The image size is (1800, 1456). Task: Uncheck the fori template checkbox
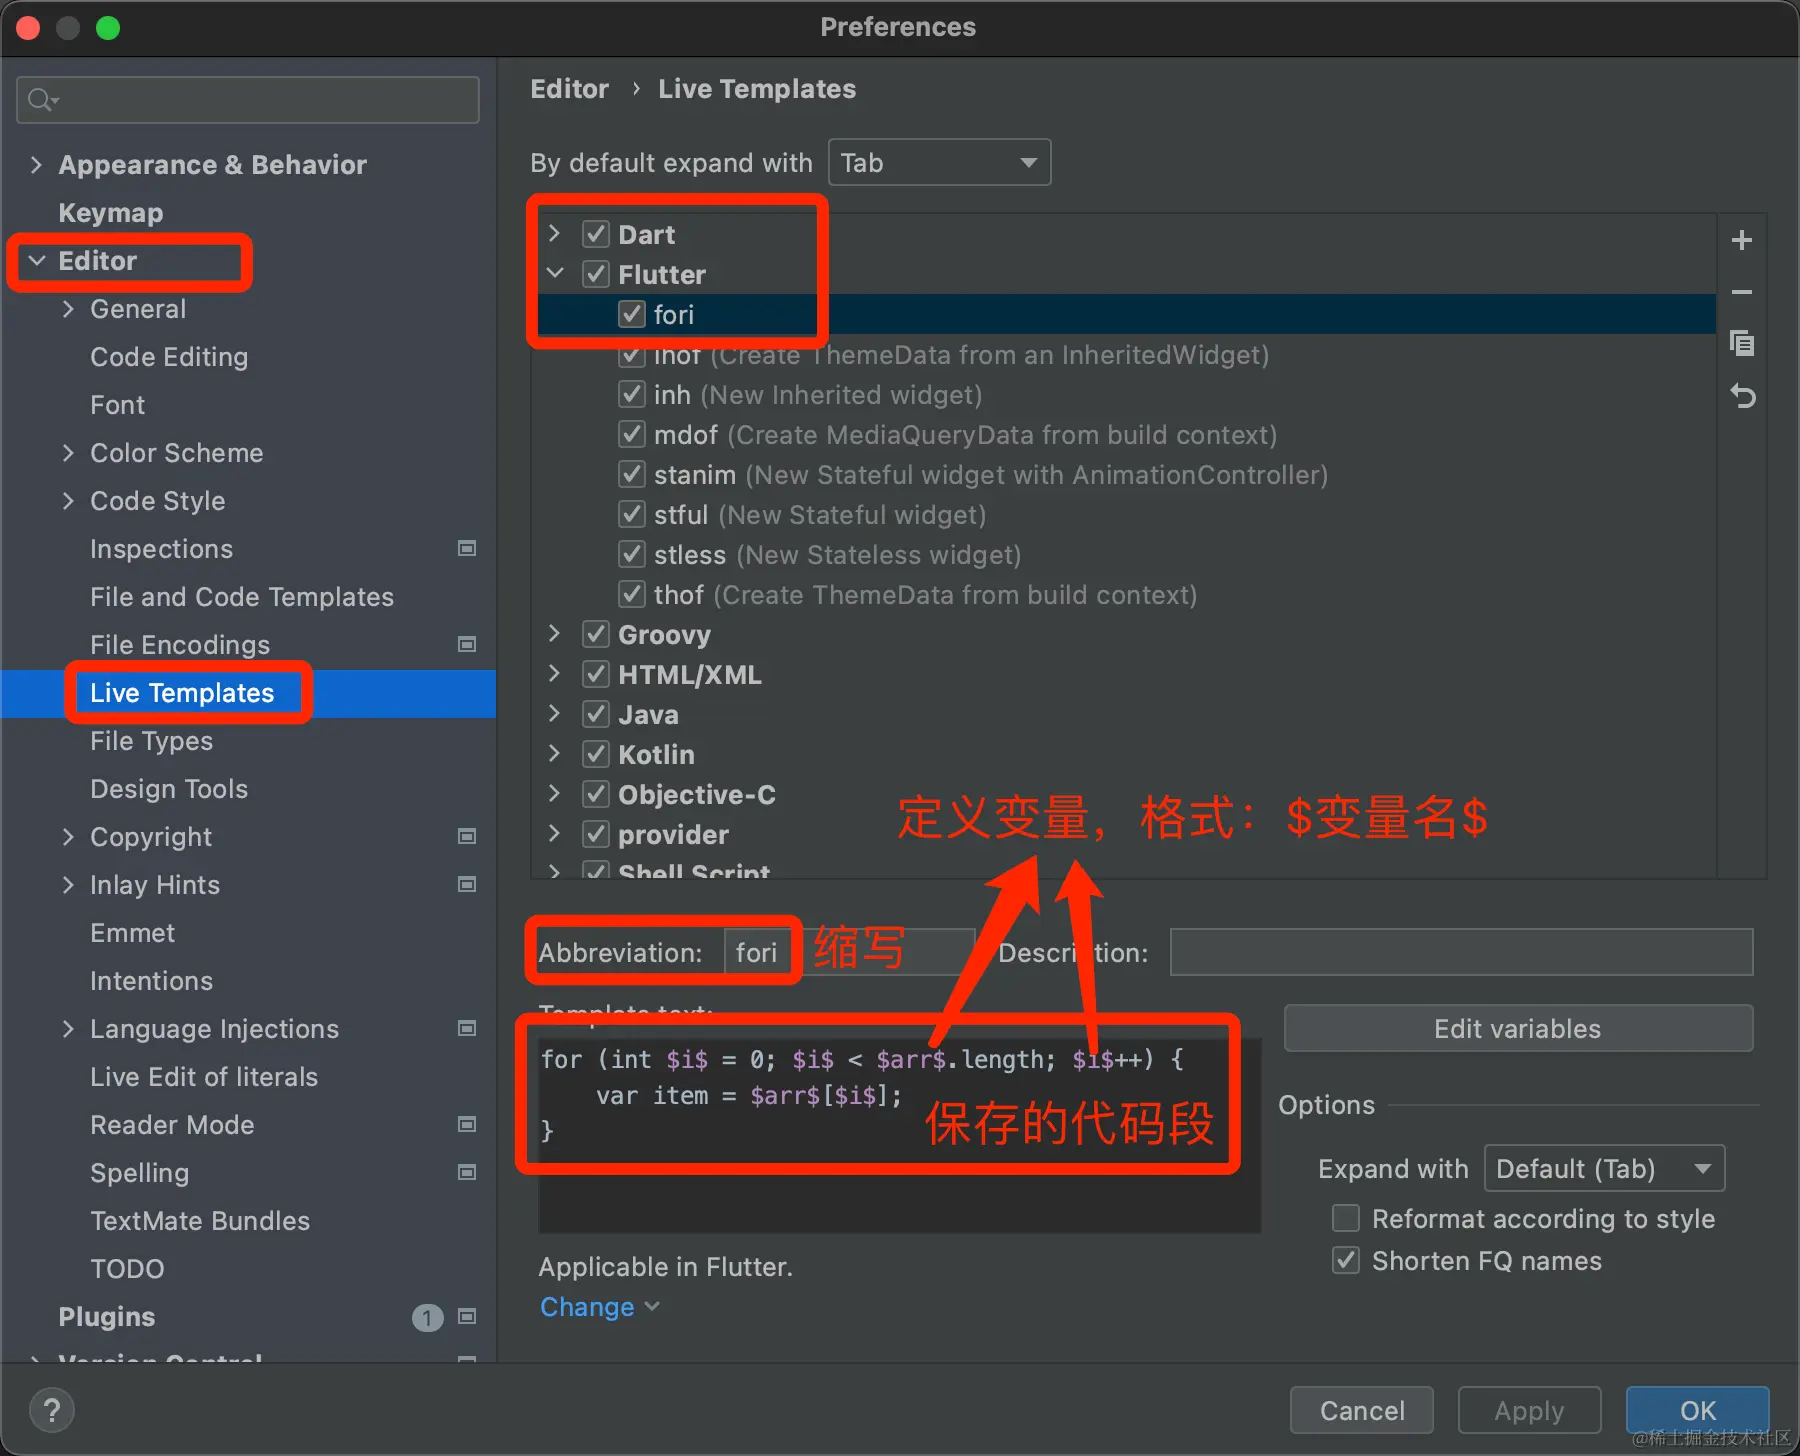pyautogui.click(x=632, y=314)
